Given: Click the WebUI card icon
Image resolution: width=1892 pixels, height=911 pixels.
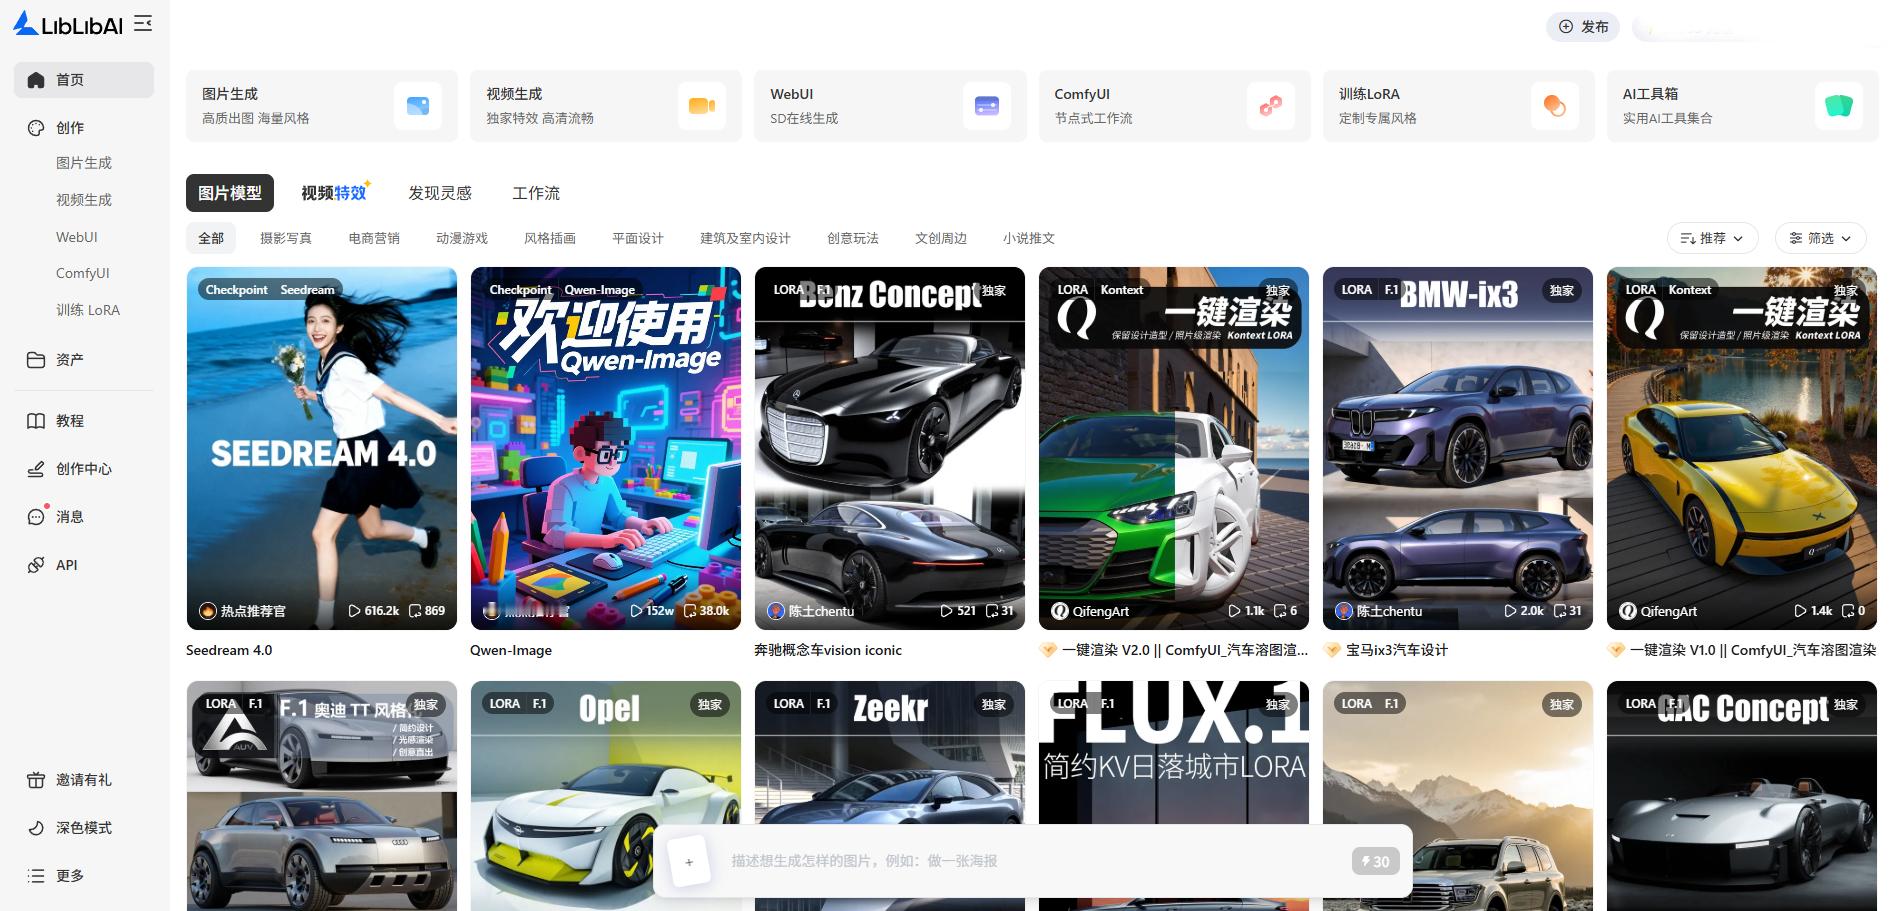Looking at the screenshot, I should (987, 106).
